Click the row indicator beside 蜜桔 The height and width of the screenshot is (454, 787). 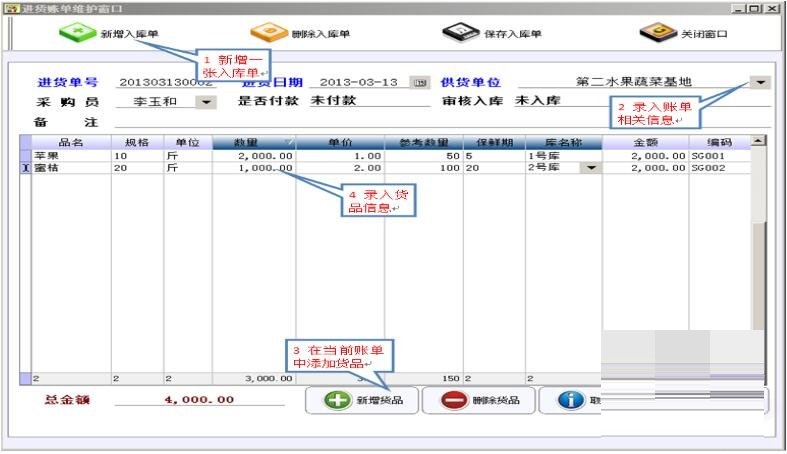pos(26,168)
